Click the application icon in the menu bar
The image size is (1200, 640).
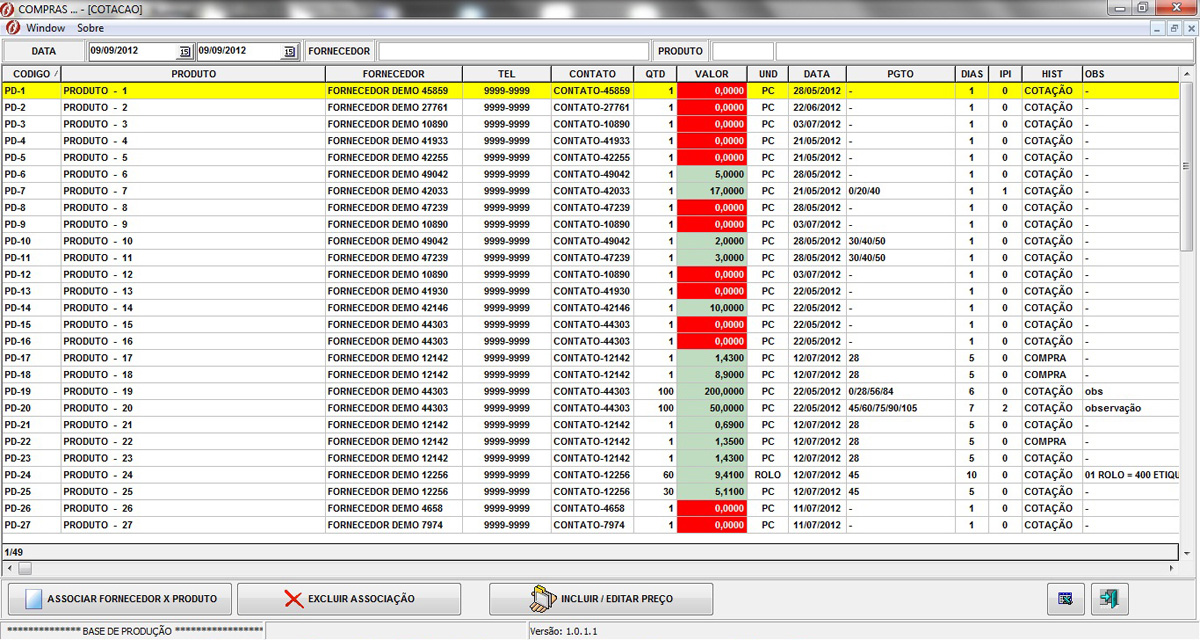13,28
